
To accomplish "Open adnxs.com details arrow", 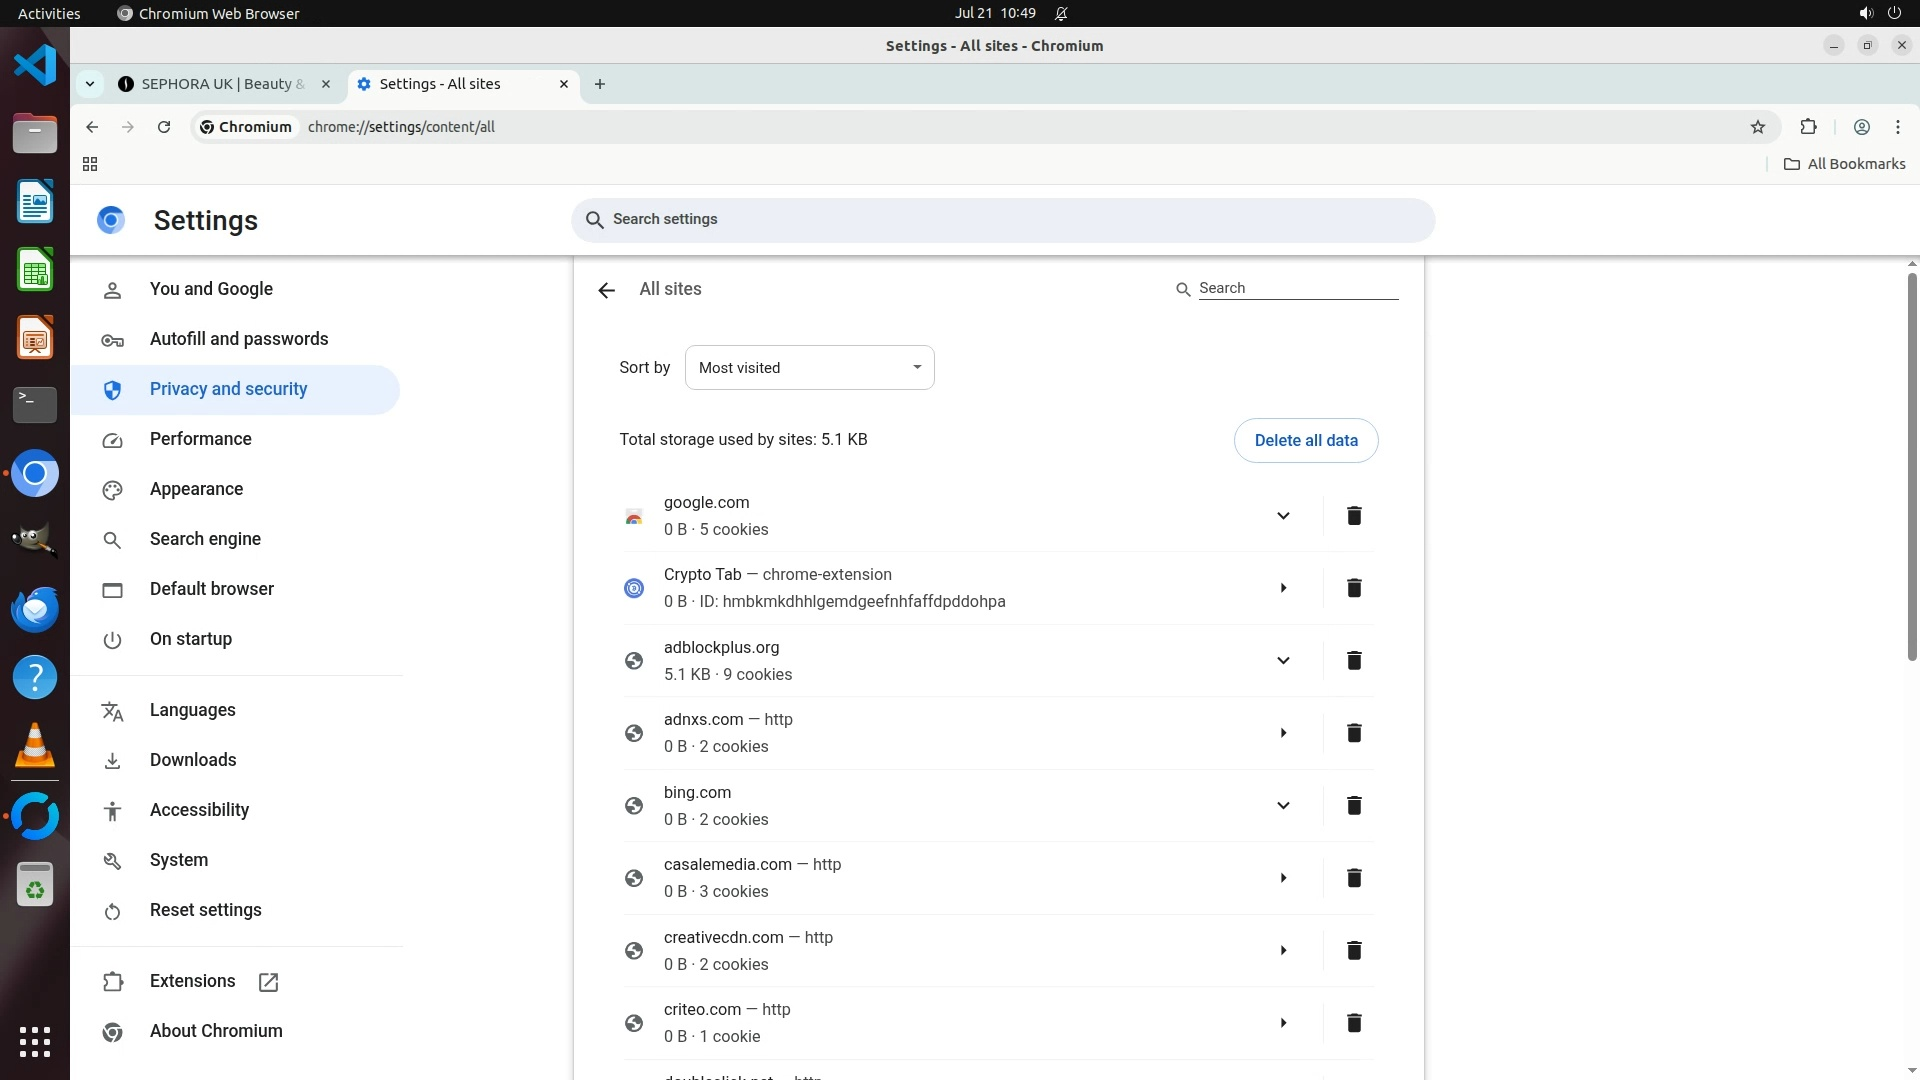I will click(x=1283, y=733).
